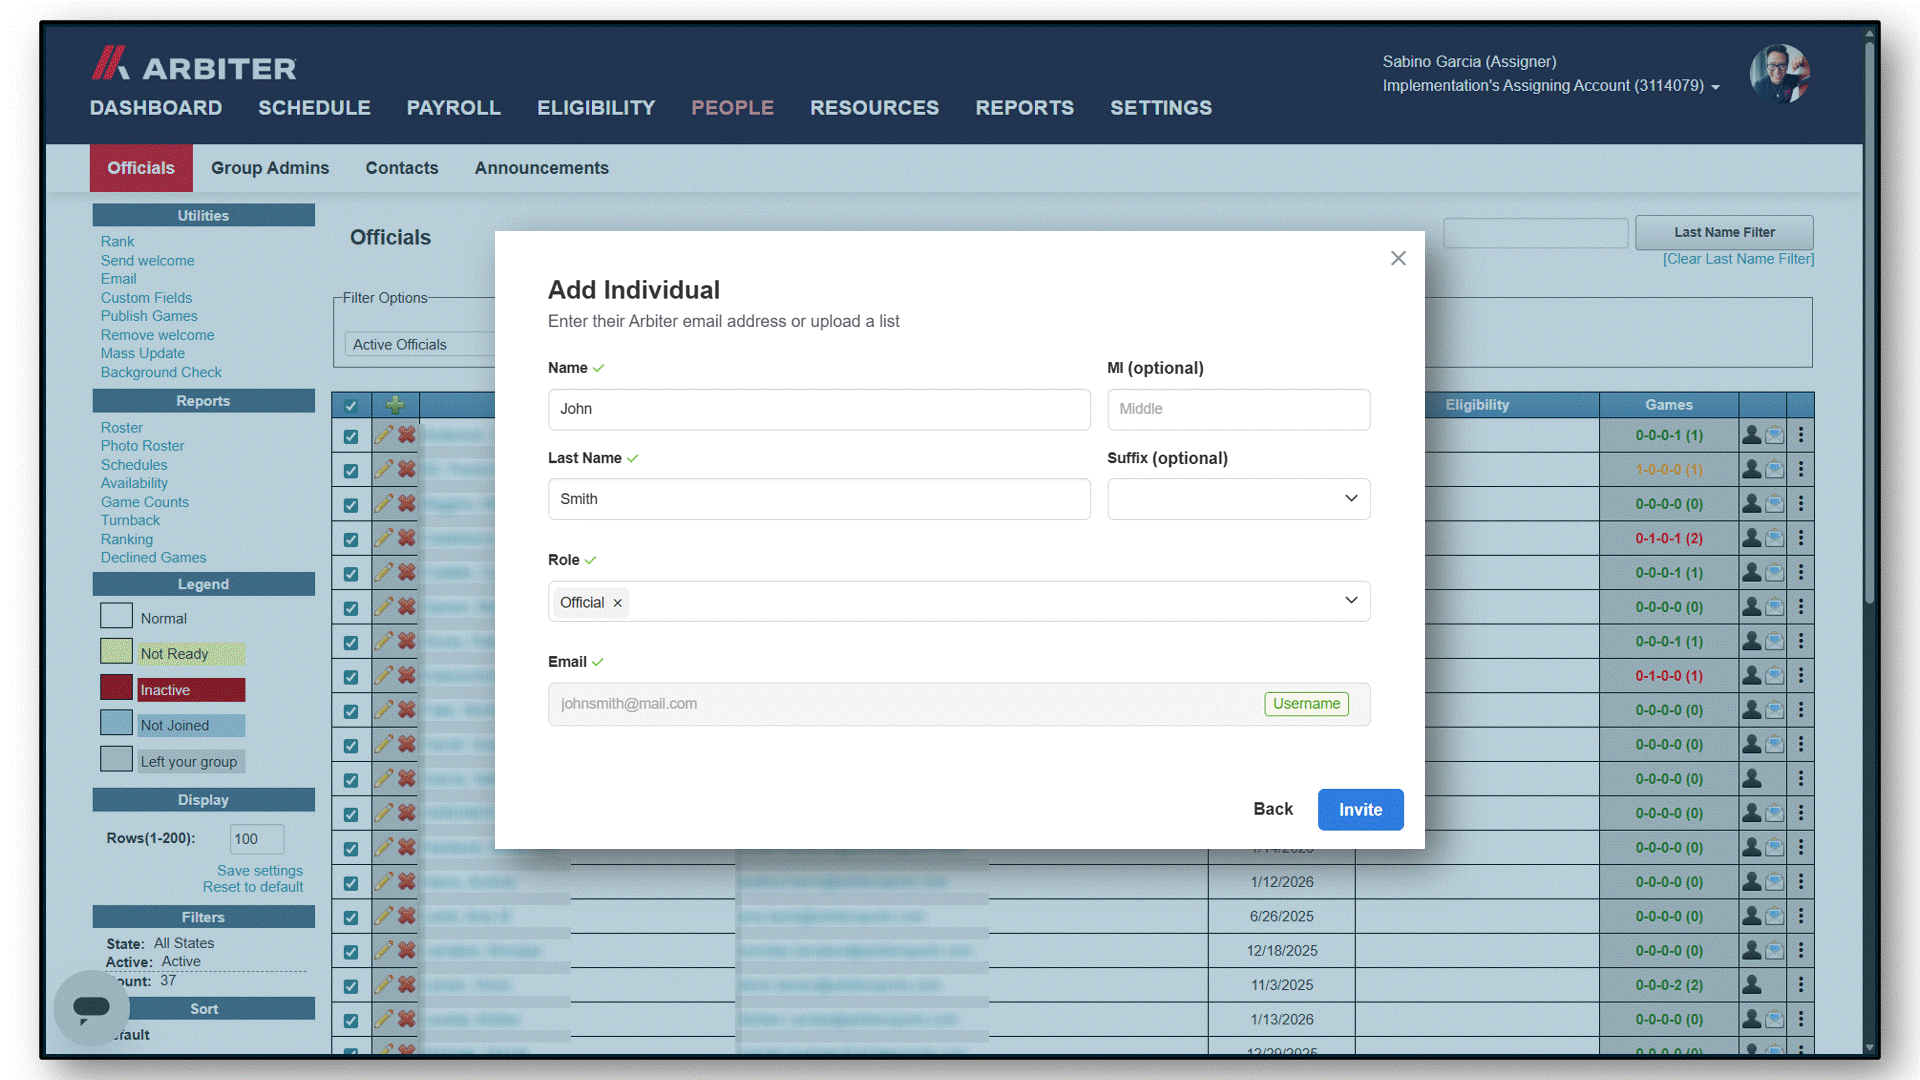Open the Photo Roster report link

coord(142,446)
